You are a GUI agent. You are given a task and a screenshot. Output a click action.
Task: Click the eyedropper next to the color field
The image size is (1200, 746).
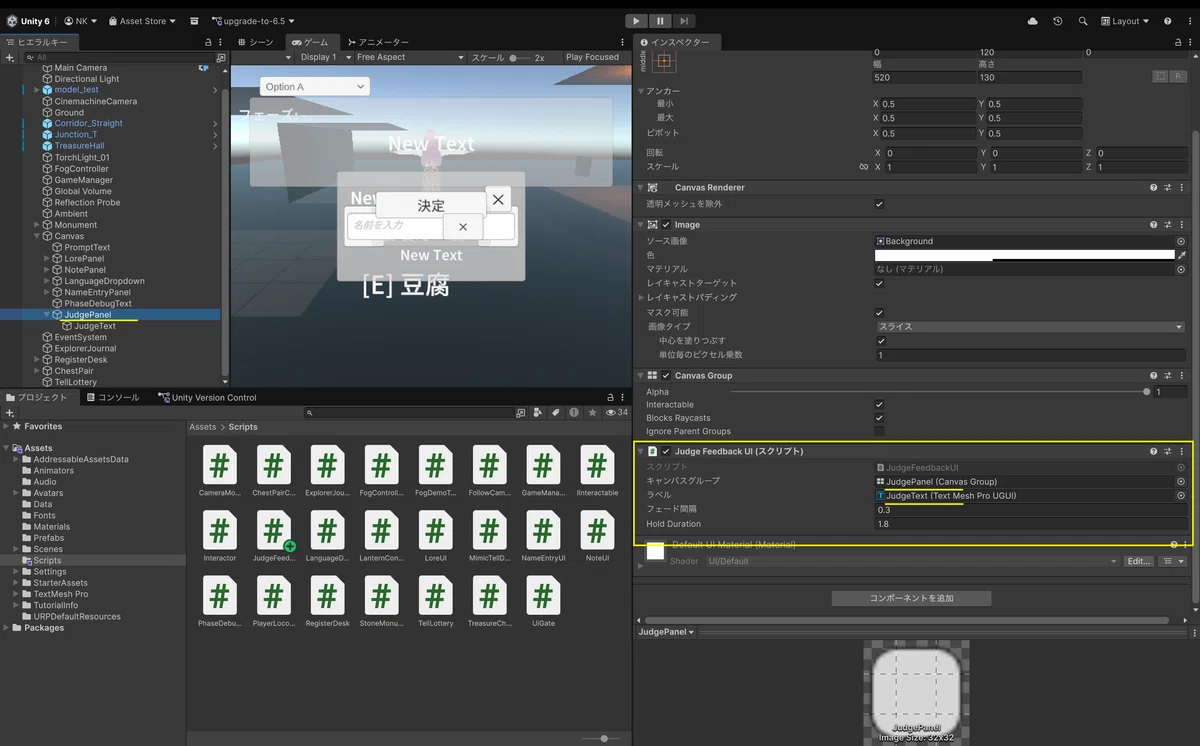(1181, 255)
